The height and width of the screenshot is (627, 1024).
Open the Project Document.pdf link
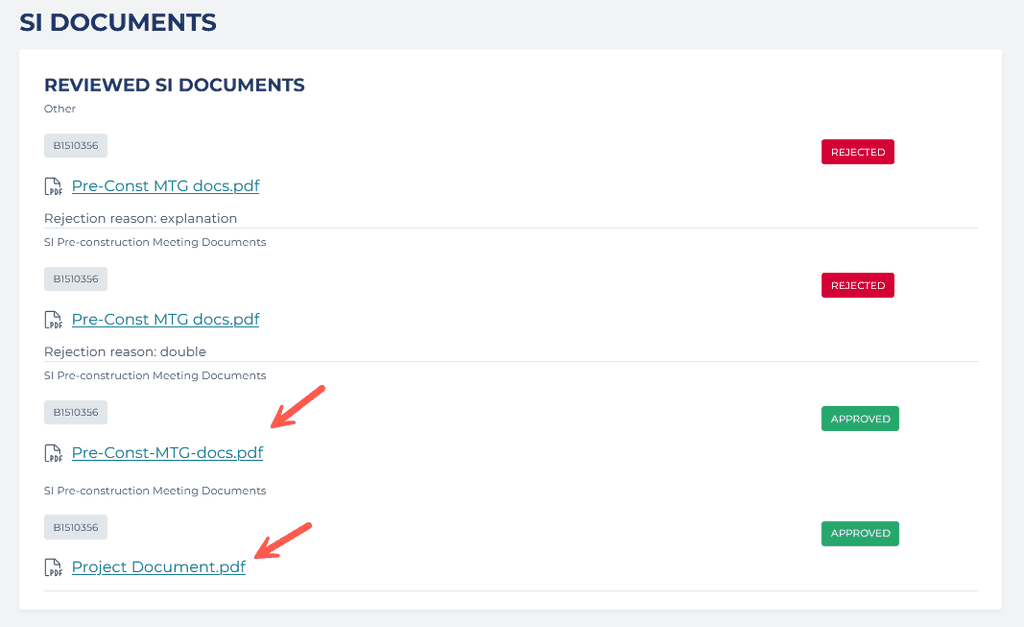[159, 567]
